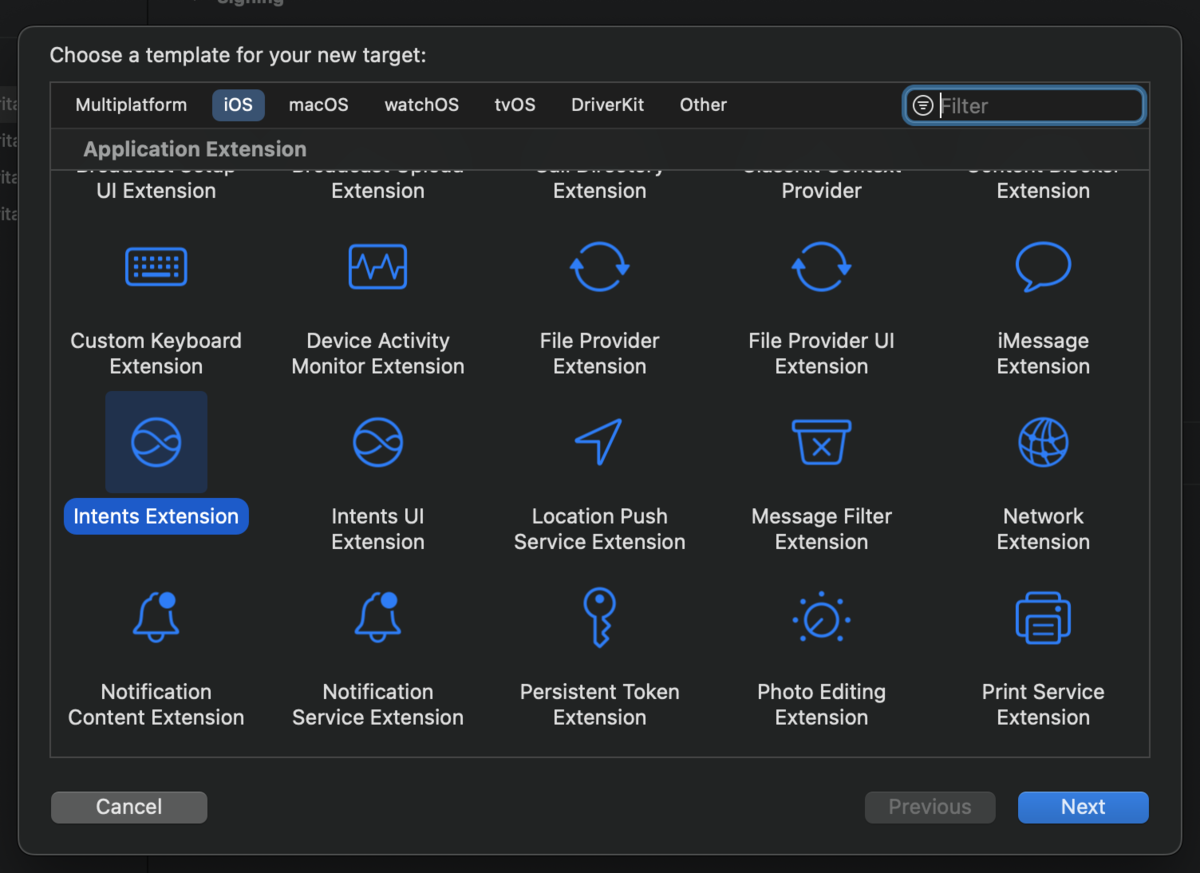Viewport: 1200px width, 873px height.
Task: Click the Next button
Action: point(1083,807)
